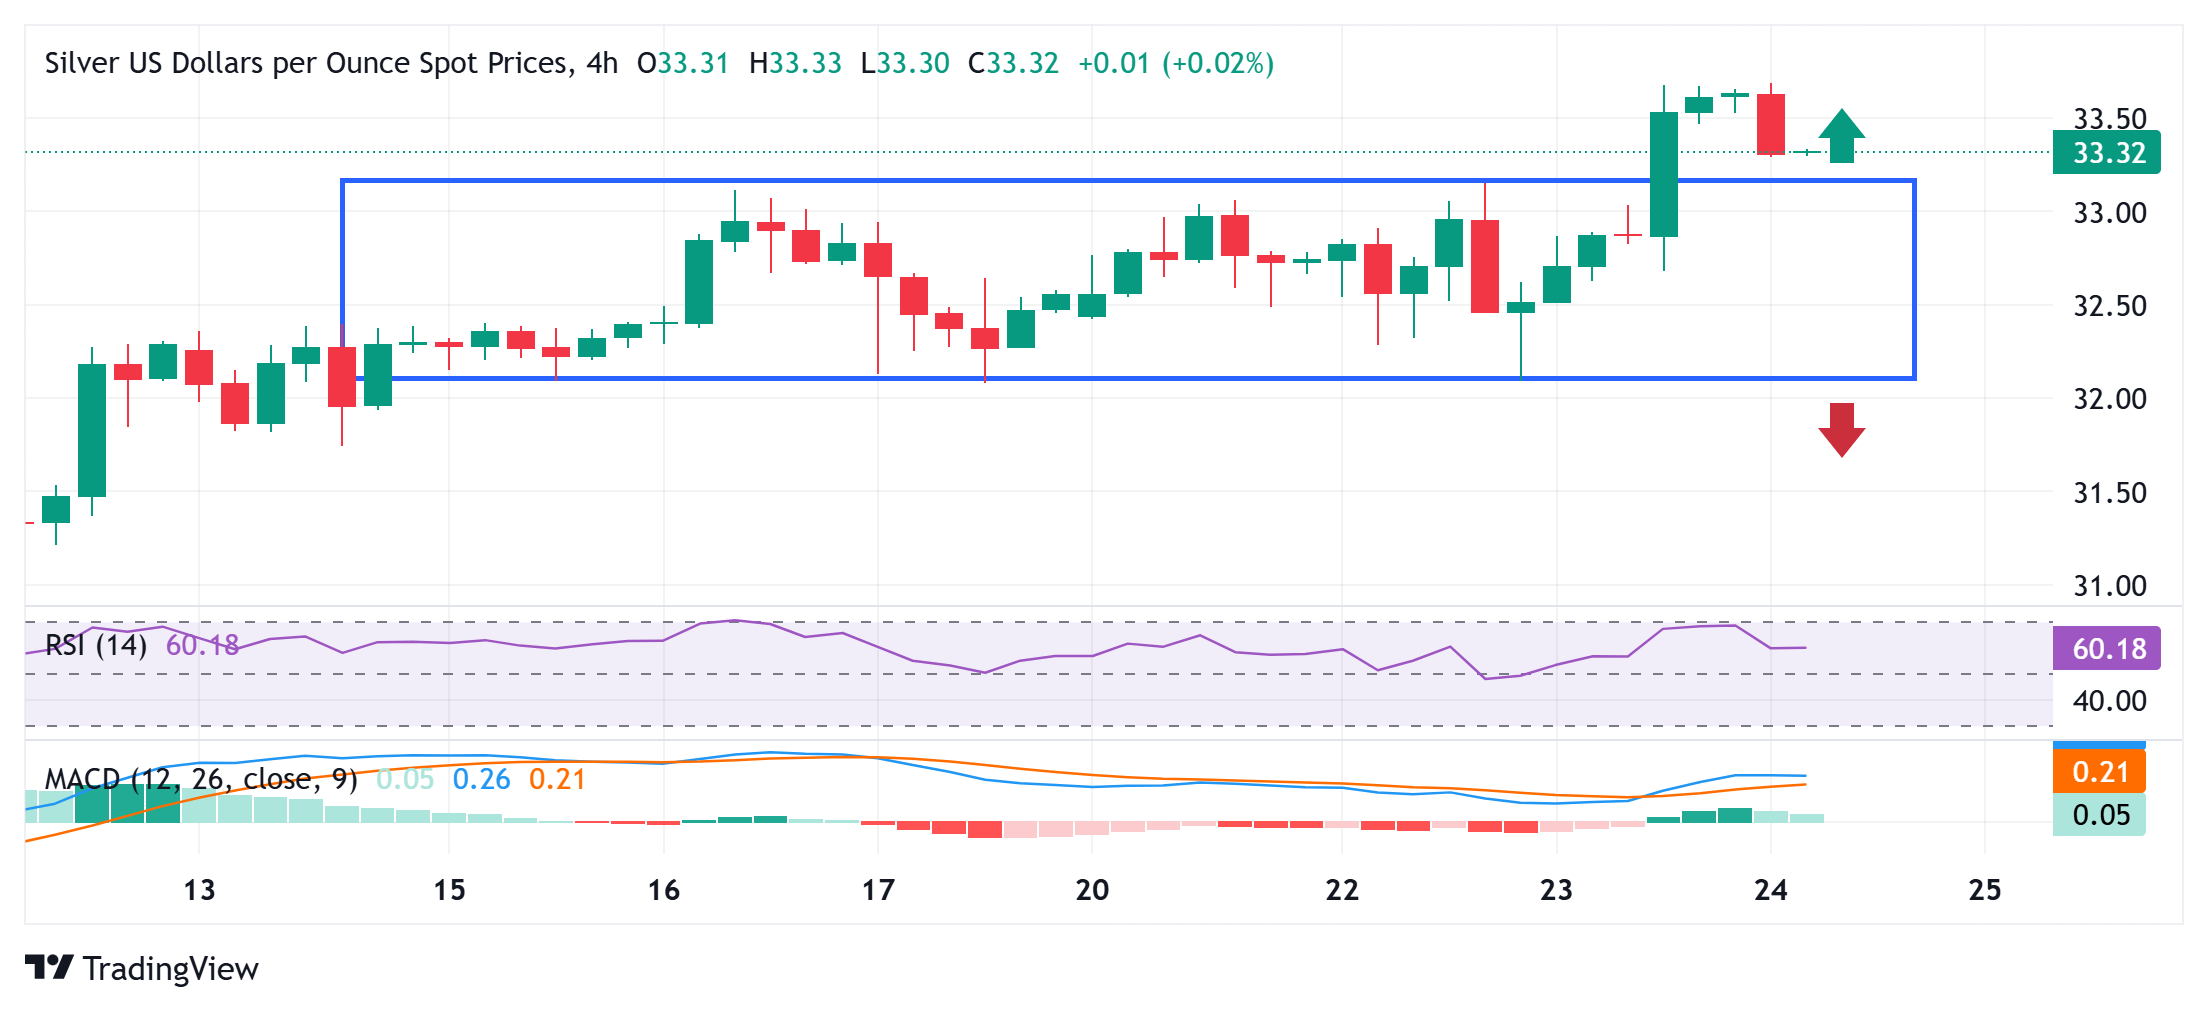2208x1012 pixels.
Task: Click the RSI (14) indicator label
Action: (x=96, y=645)
